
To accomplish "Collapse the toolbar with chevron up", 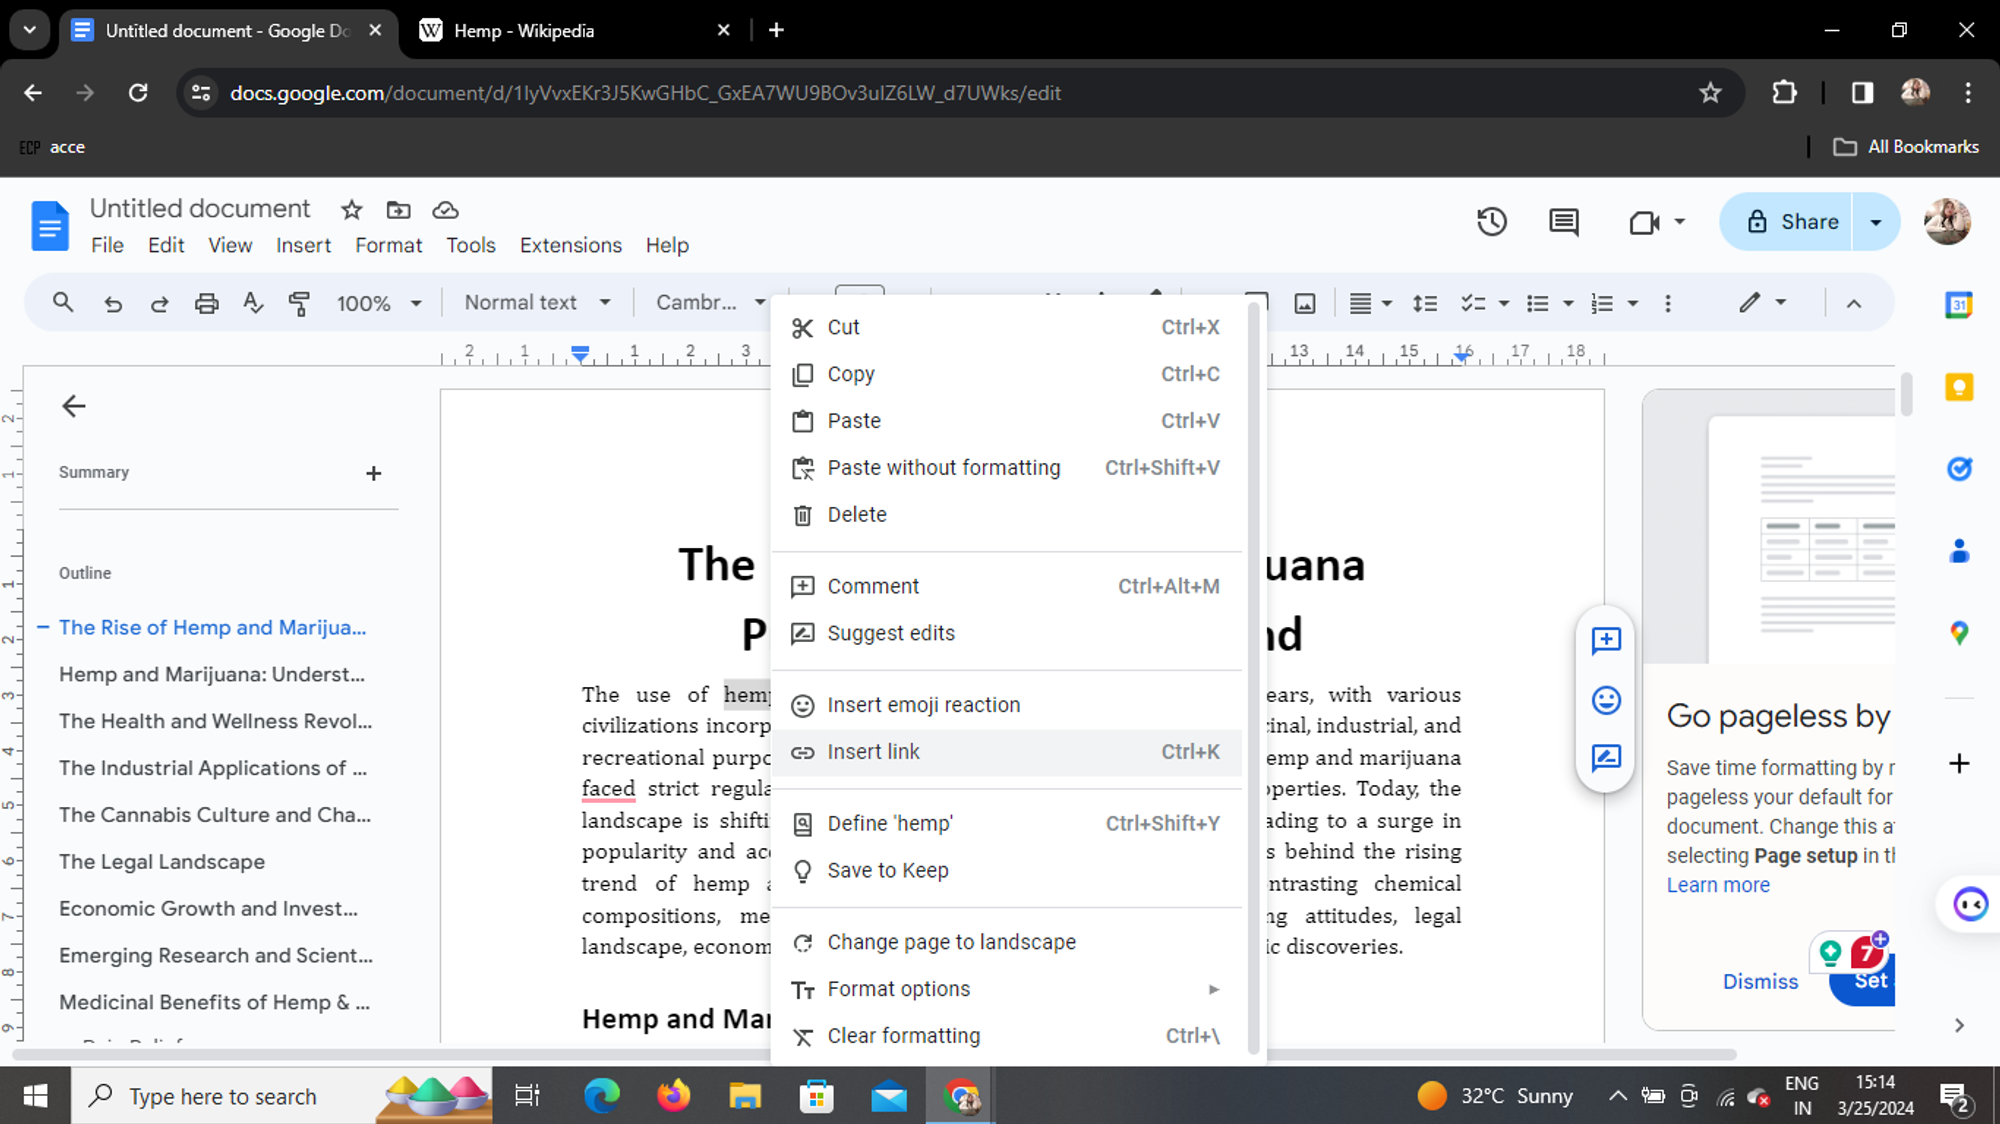I will [x=1853, y=303].
